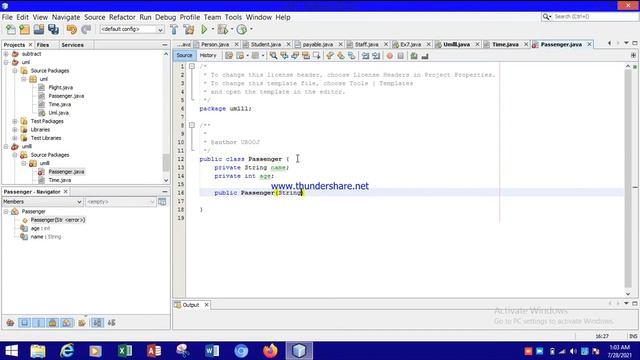This screenshot has height=360, width=640.
Task: Select Uml.java in the Projects tree
Action: tap(58, 113)
